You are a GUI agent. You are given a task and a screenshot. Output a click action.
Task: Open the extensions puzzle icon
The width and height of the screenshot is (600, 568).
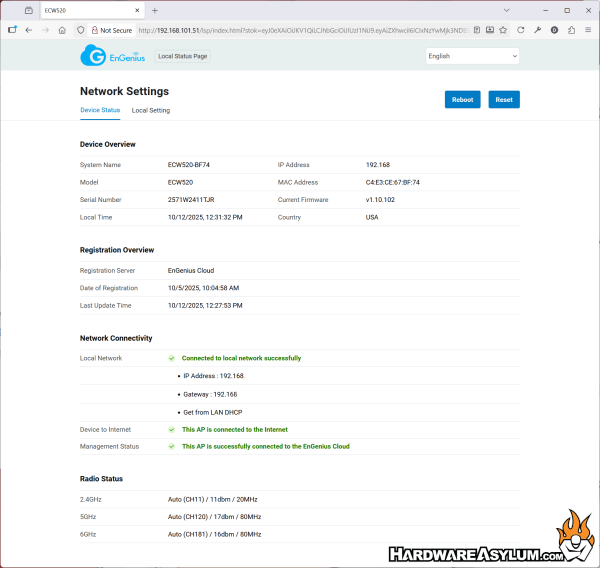(x=571, y=30)
